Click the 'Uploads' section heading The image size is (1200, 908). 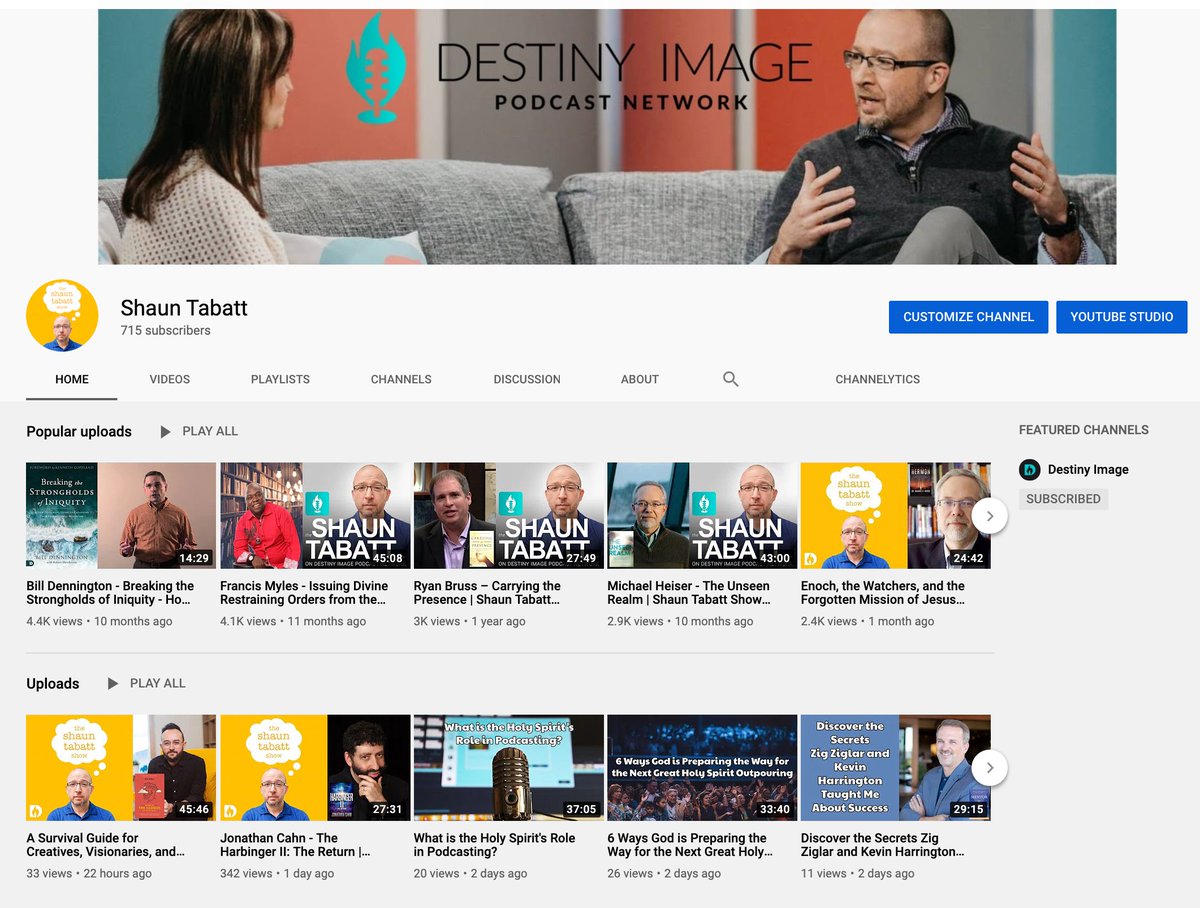coord(53,684)
